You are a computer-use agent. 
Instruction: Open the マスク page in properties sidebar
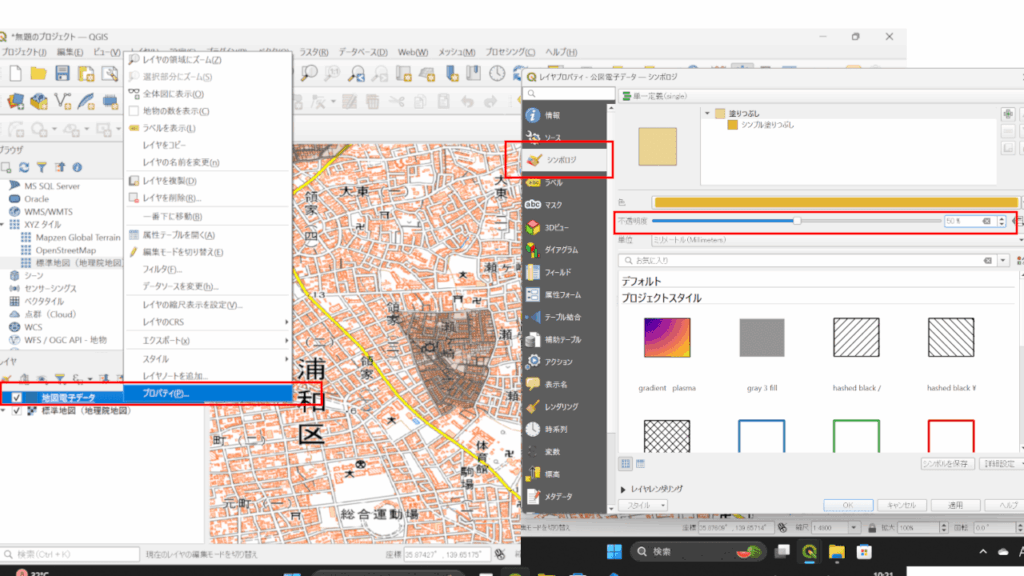point(565,205)
